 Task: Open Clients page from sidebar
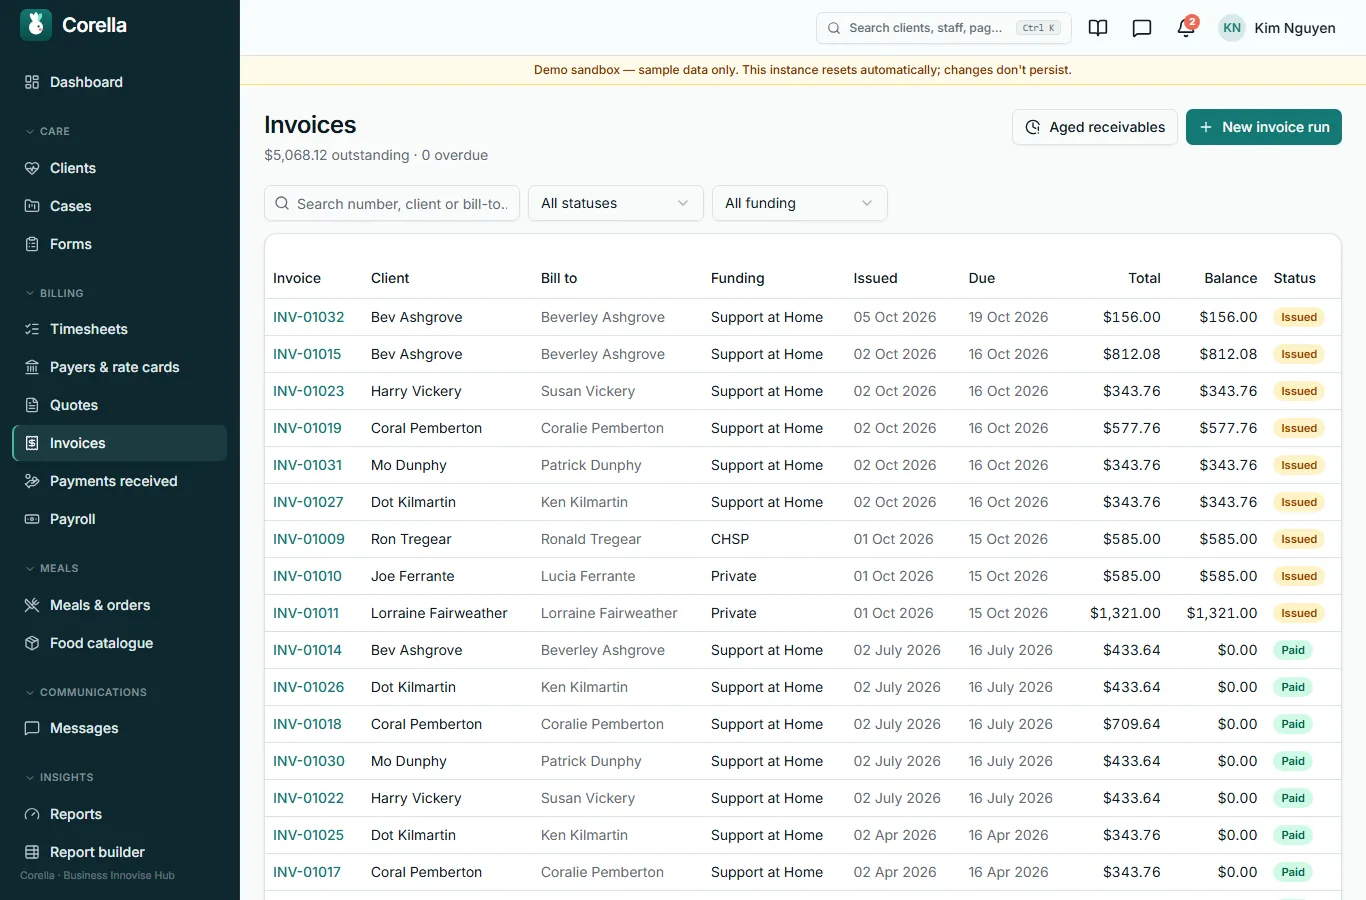click(x=120, y=168)
